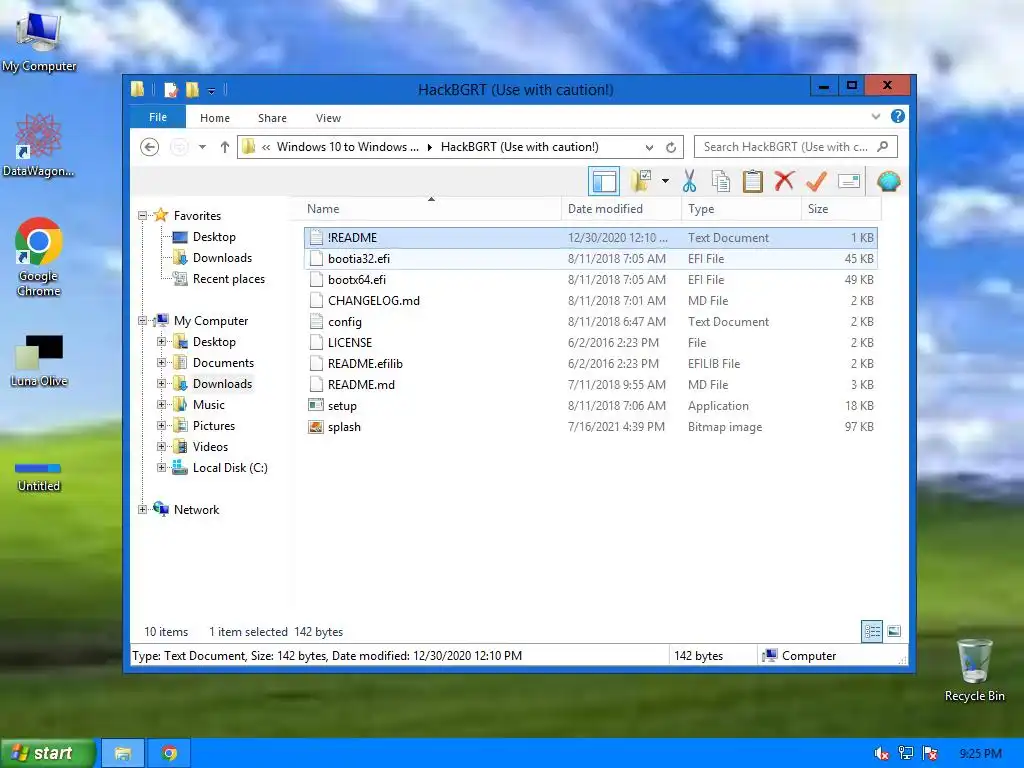1024x768 pixels.
Task: Select the !README file
Action: 590,238
